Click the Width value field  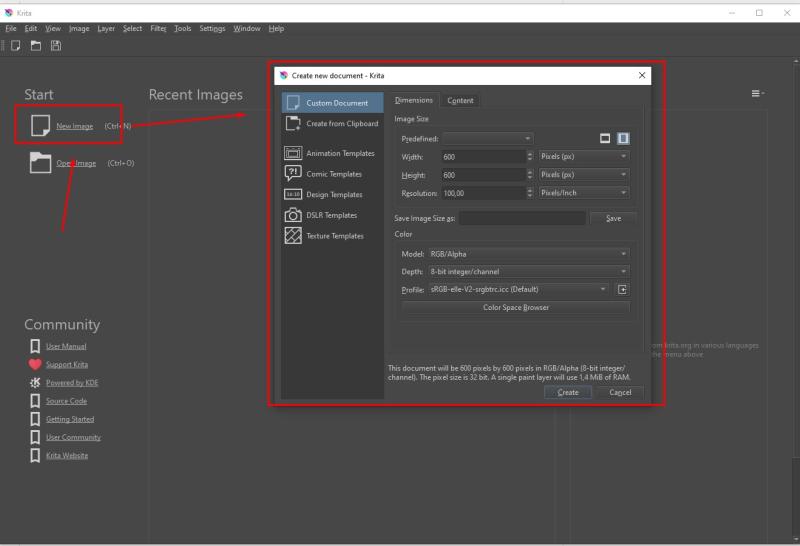tap(484, 157)
